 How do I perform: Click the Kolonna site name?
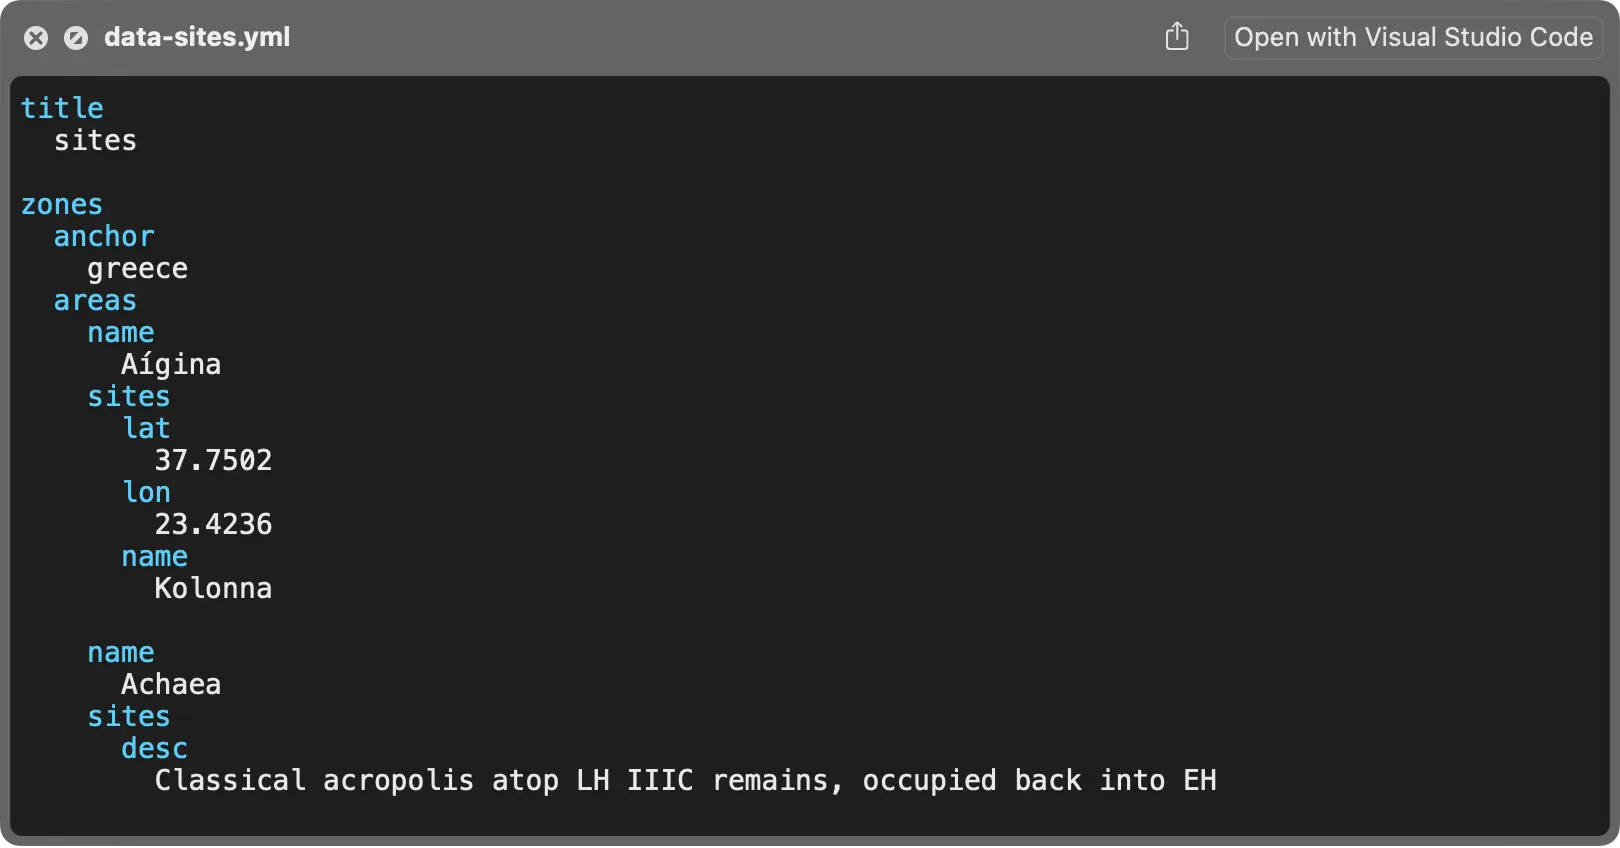click(213, 588)
